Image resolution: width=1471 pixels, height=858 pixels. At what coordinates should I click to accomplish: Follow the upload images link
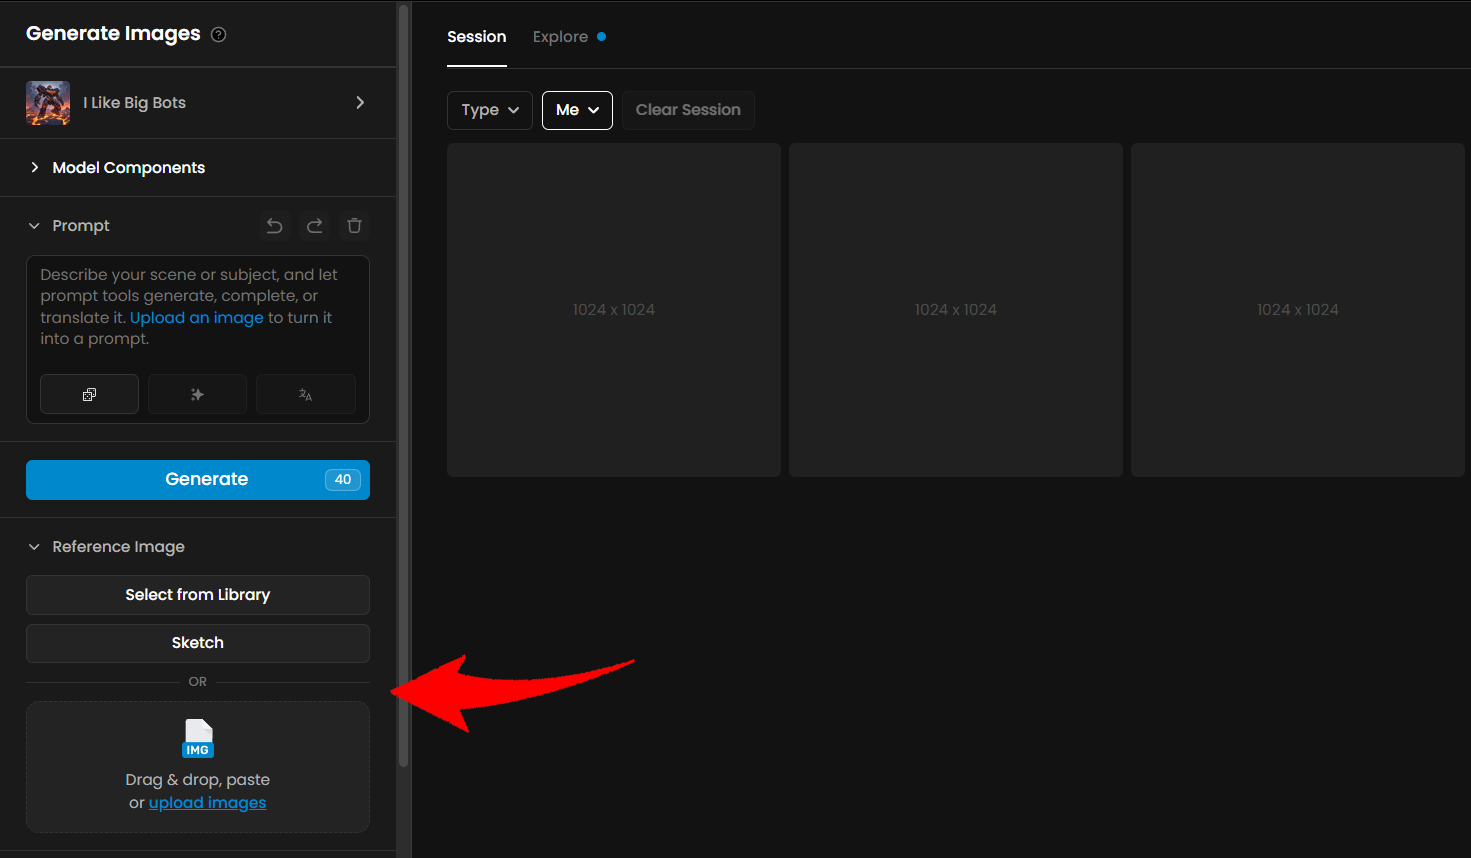[x=207, y=803]
